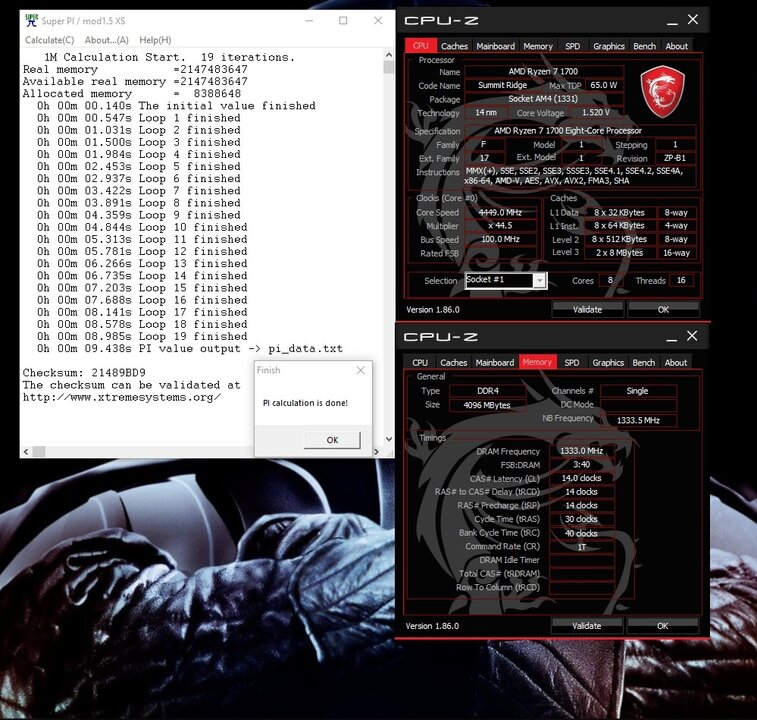
Task: Click the Super PI vertical scrollbar down arrow
Action: [389, 439]
